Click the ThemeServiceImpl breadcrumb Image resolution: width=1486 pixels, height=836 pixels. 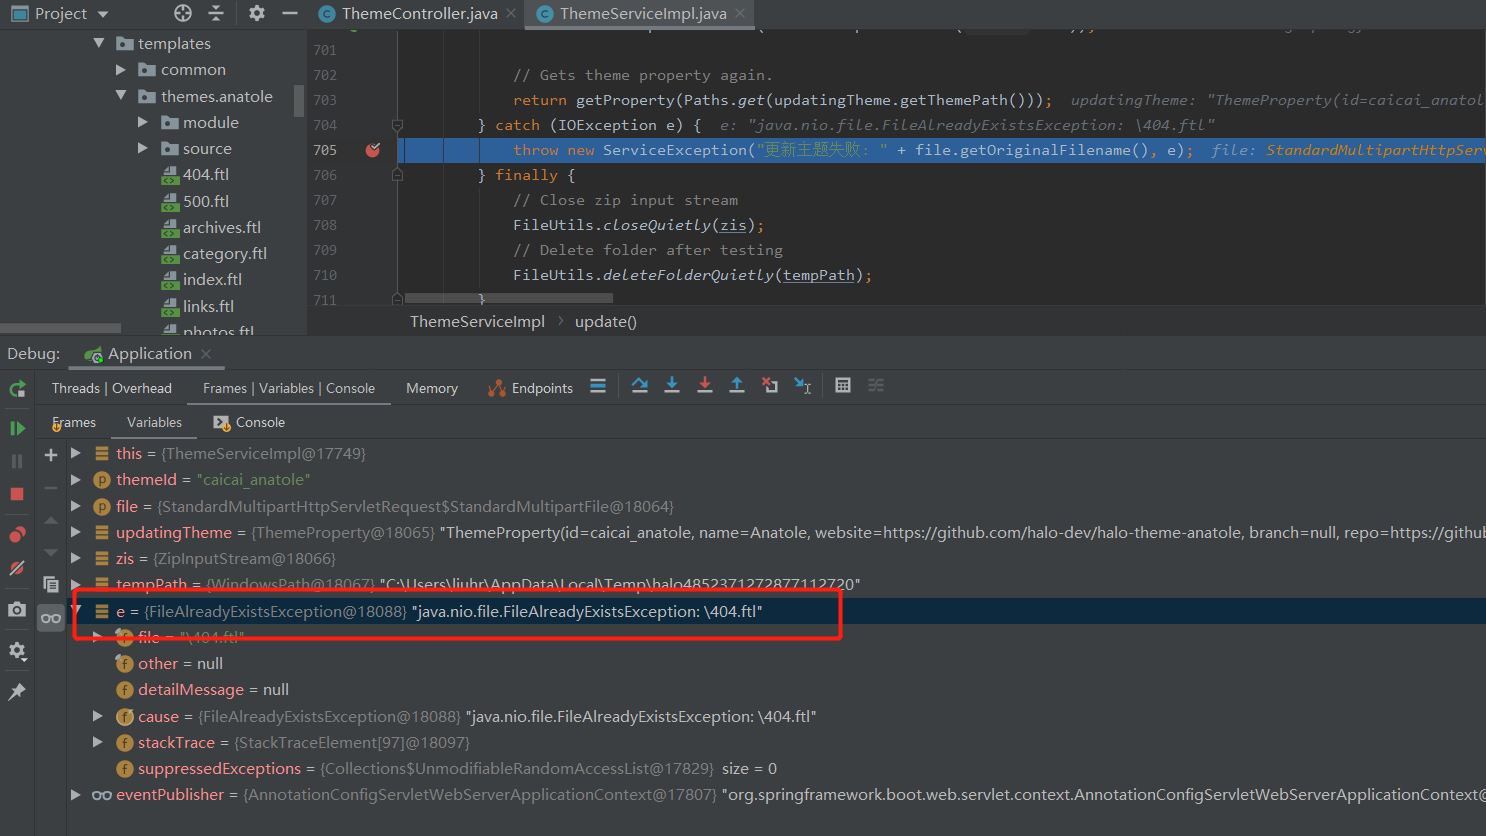click(x=477, y=321)
